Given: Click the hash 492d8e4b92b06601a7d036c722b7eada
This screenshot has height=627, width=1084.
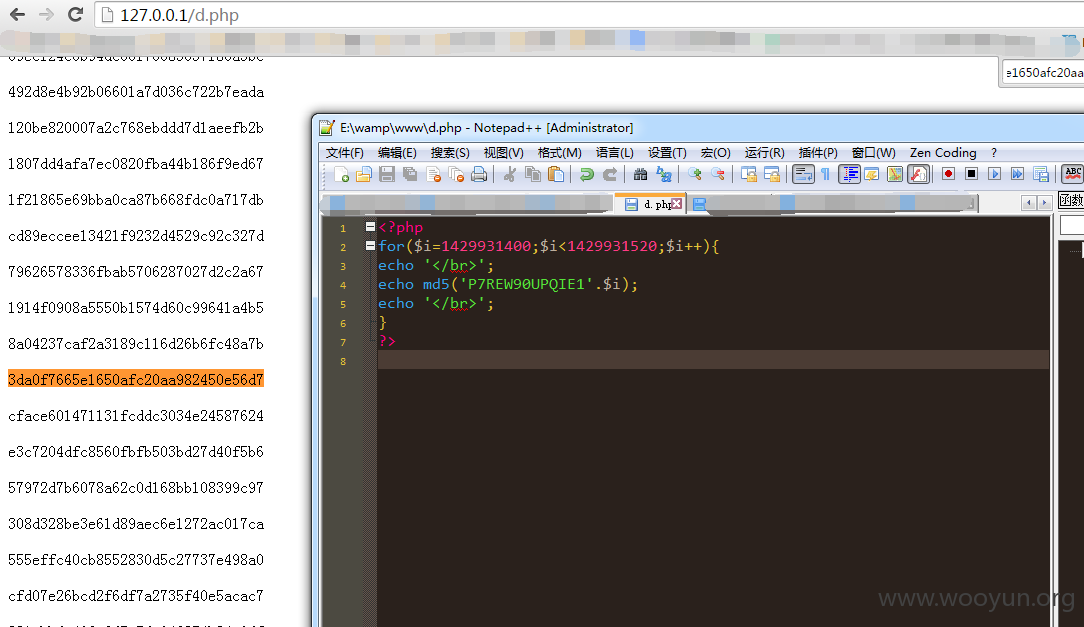Looking at the screenshot, I should point(136,92).
